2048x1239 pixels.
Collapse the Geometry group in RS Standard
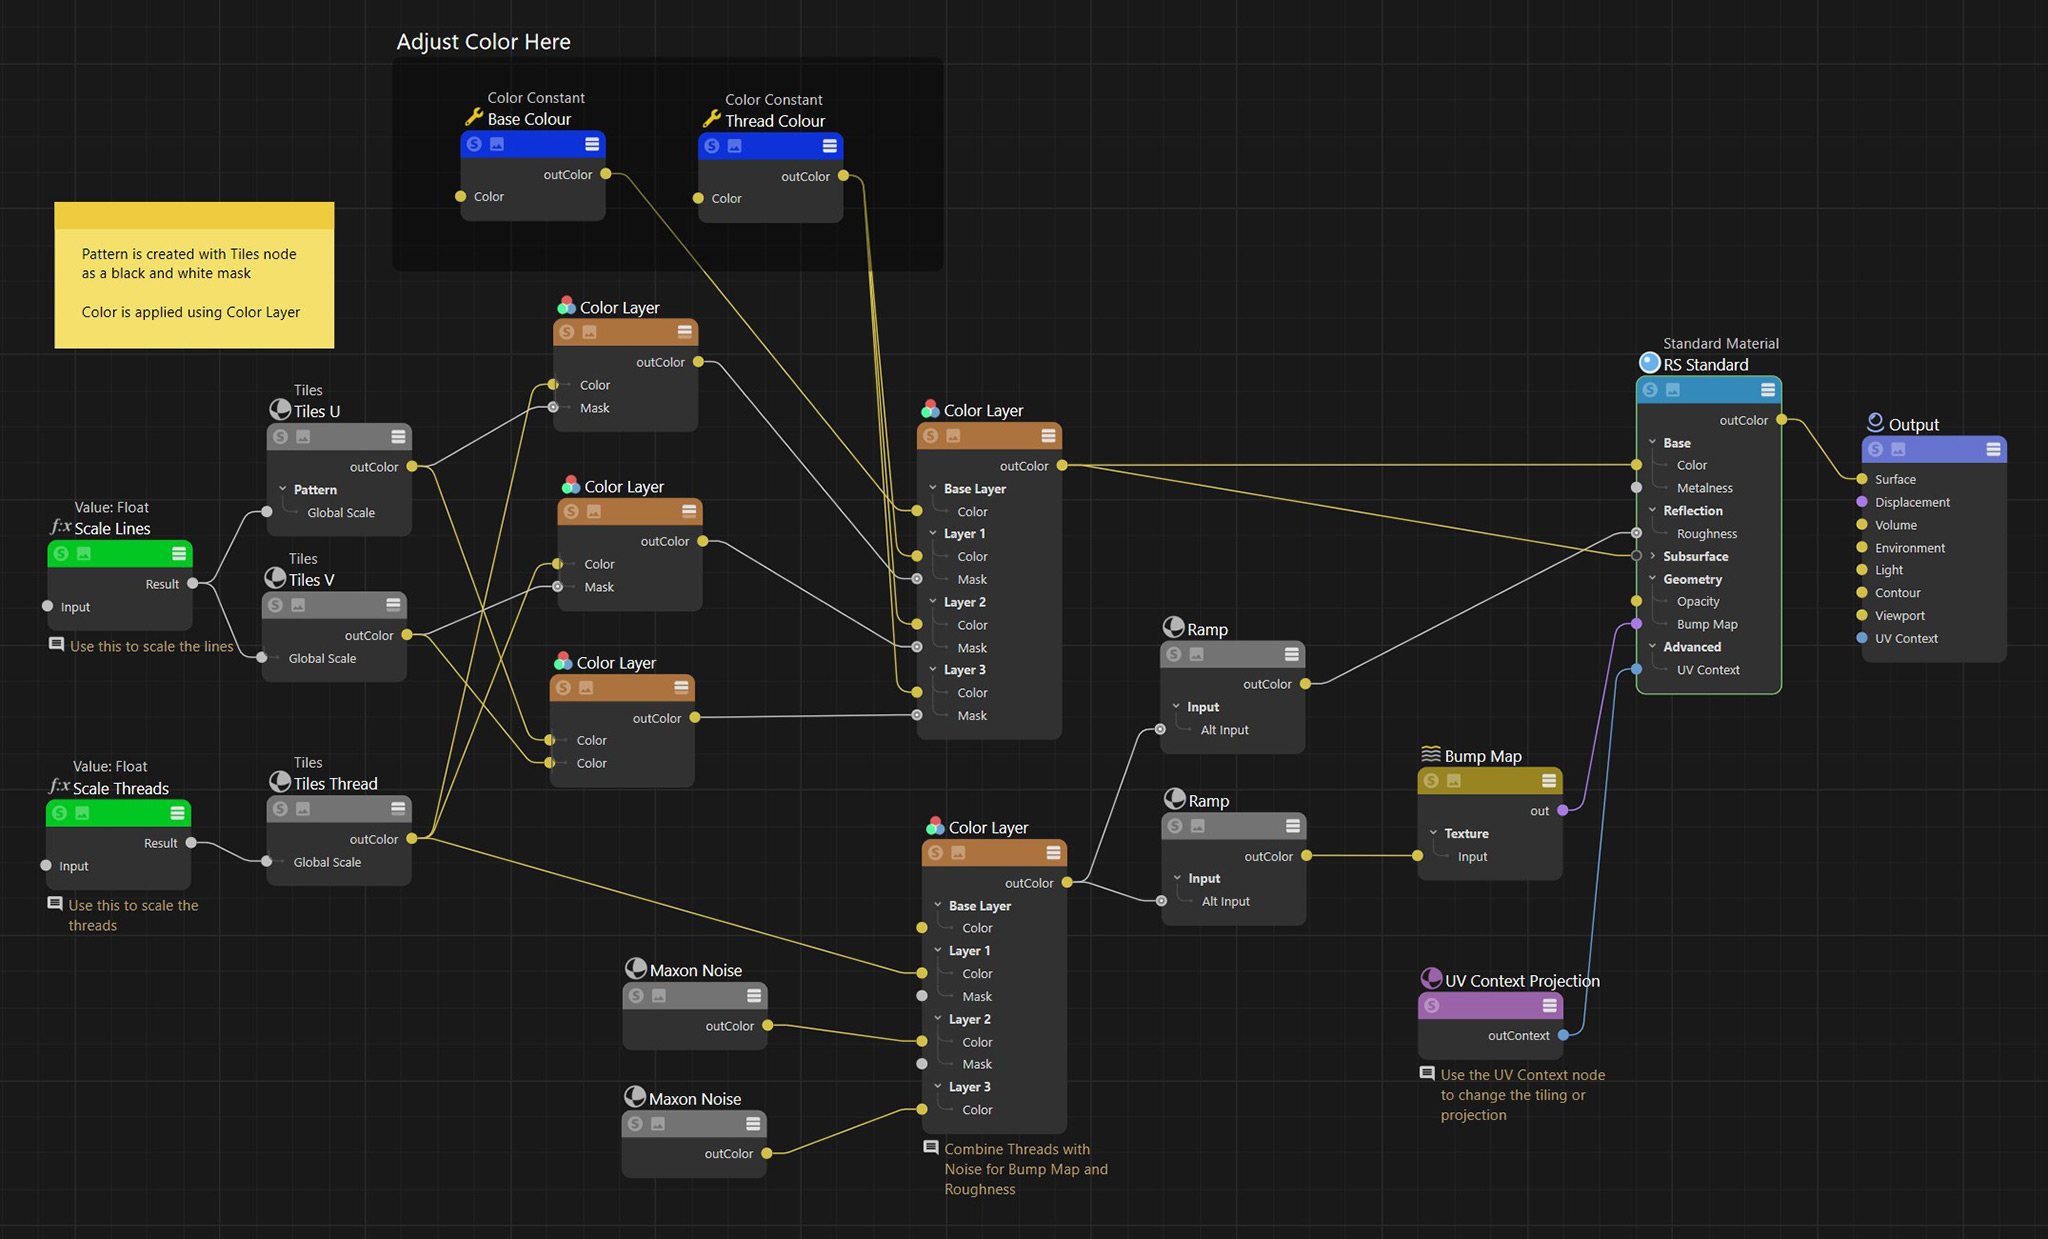coord(1653,579)
